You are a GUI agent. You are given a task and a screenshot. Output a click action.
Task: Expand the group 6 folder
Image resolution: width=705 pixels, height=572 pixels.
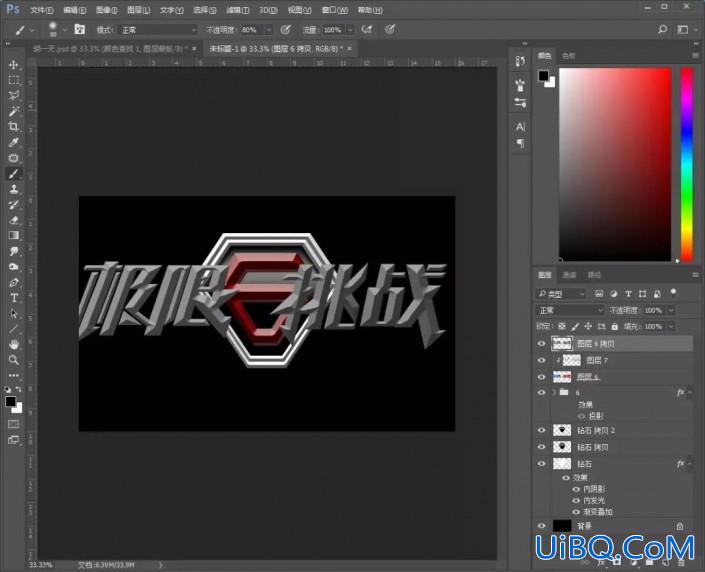coord(554,393)
